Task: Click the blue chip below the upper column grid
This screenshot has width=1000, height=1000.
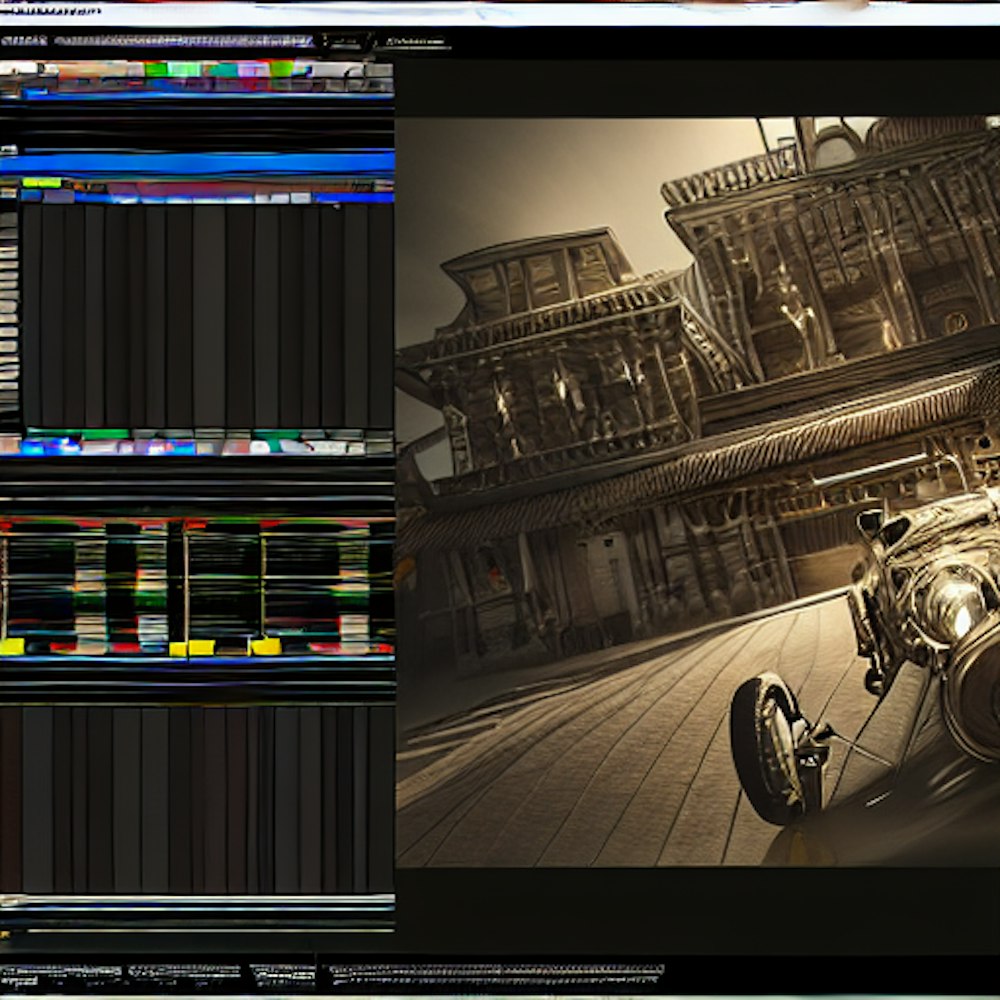Action: [x=33, y=447]
